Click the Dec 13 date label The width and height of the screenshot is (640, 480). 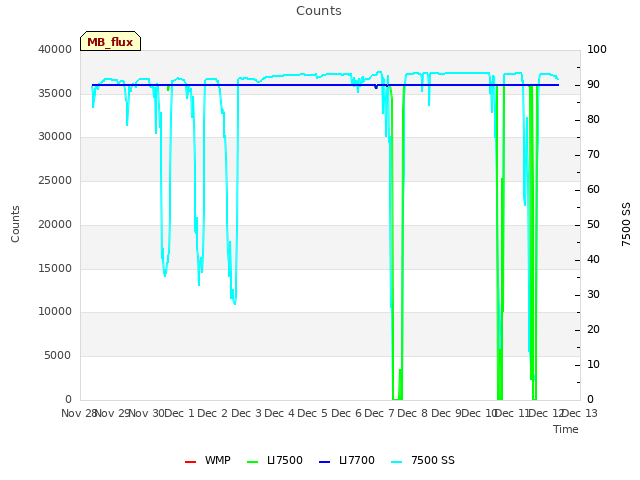click(580, 413)
